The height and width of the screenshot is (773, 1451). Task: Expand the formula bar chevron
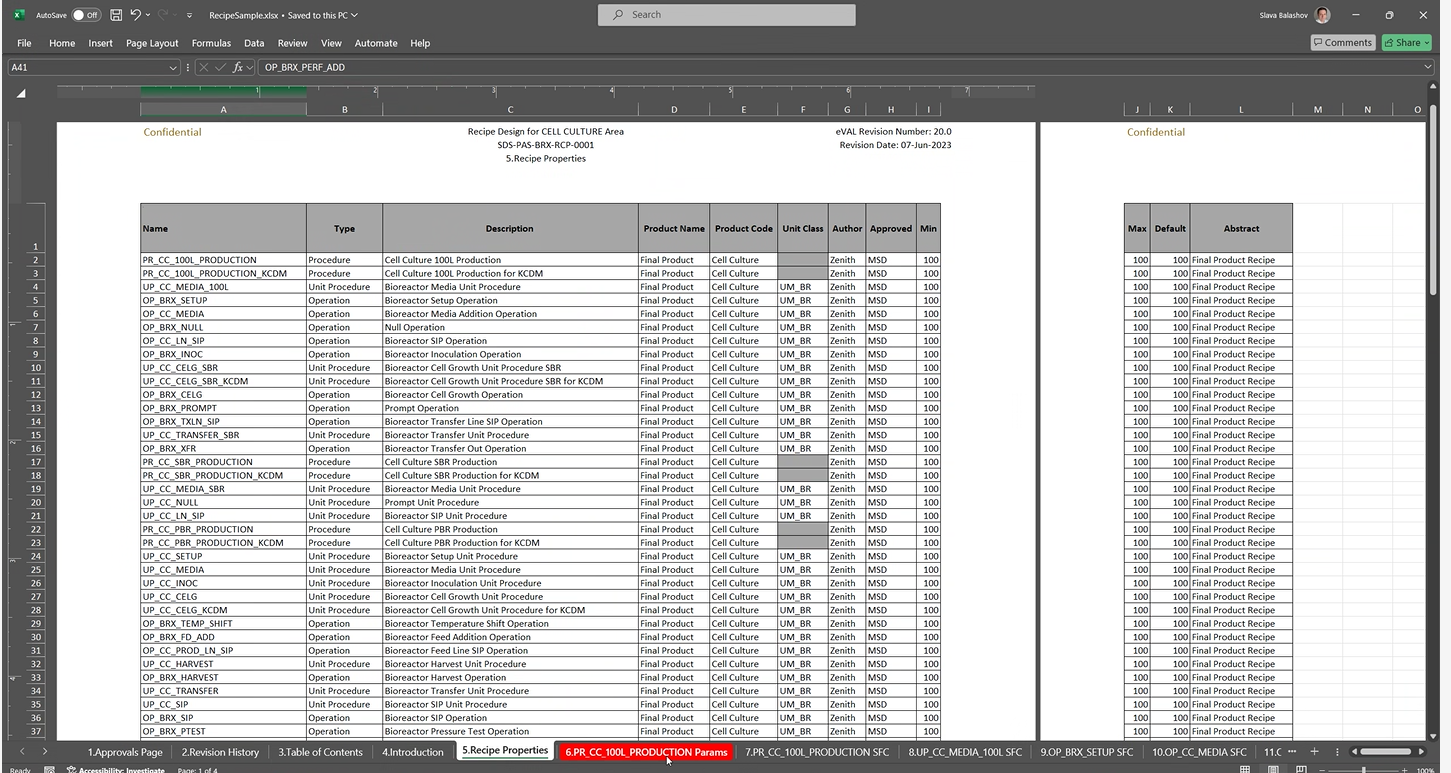click(1428, 67)
